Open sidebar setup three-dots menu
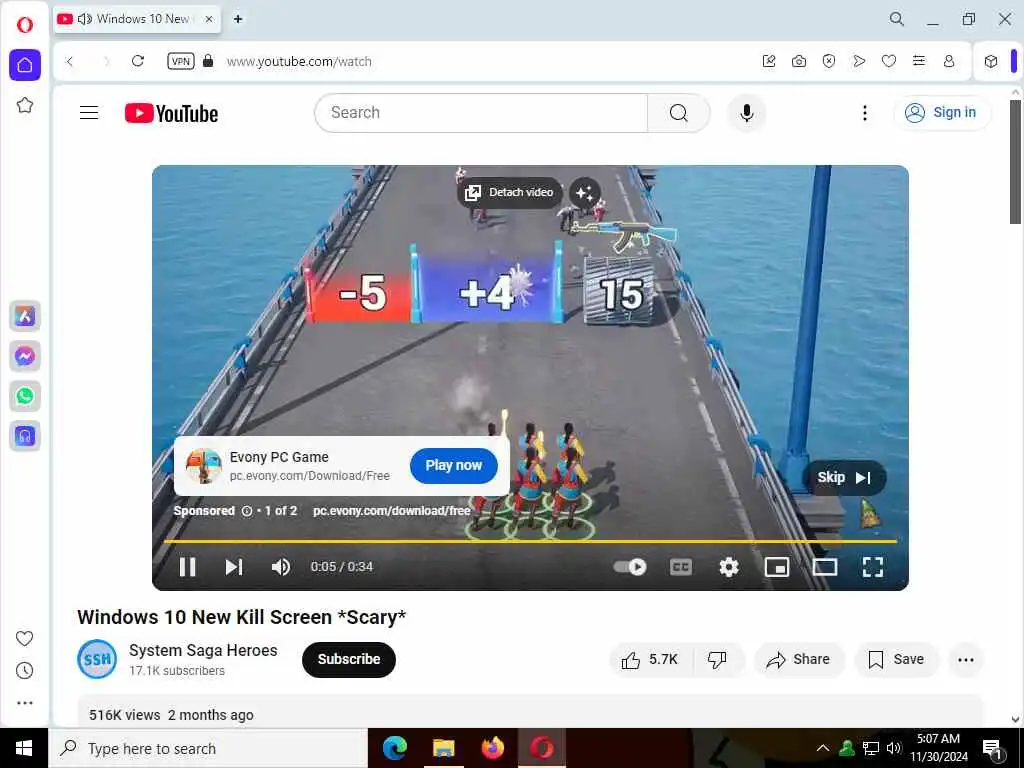Screen dimensions: 1024x768 click(24, 703)
